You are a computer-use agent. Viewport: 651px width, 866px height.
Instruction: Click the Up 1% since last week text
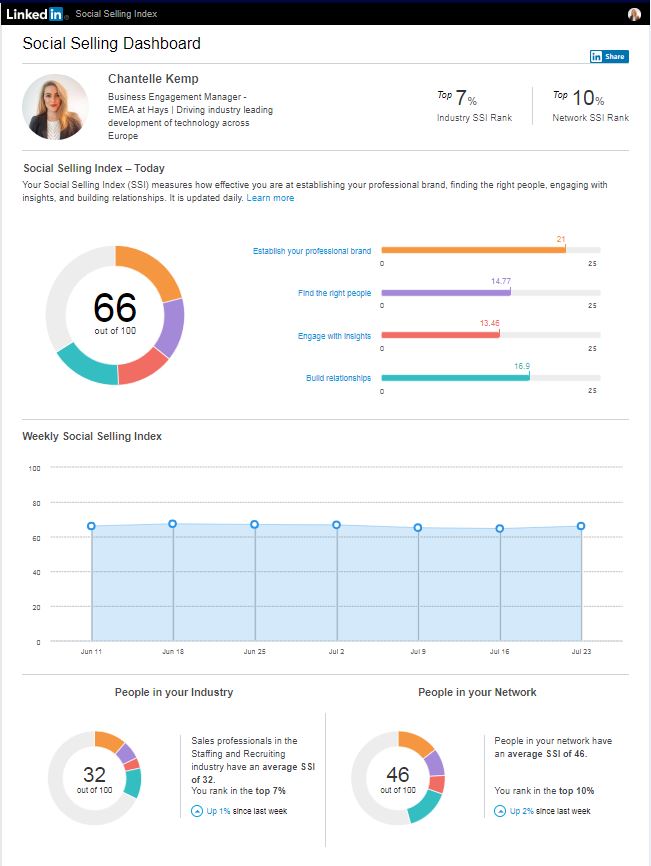[x=247, y=811]
